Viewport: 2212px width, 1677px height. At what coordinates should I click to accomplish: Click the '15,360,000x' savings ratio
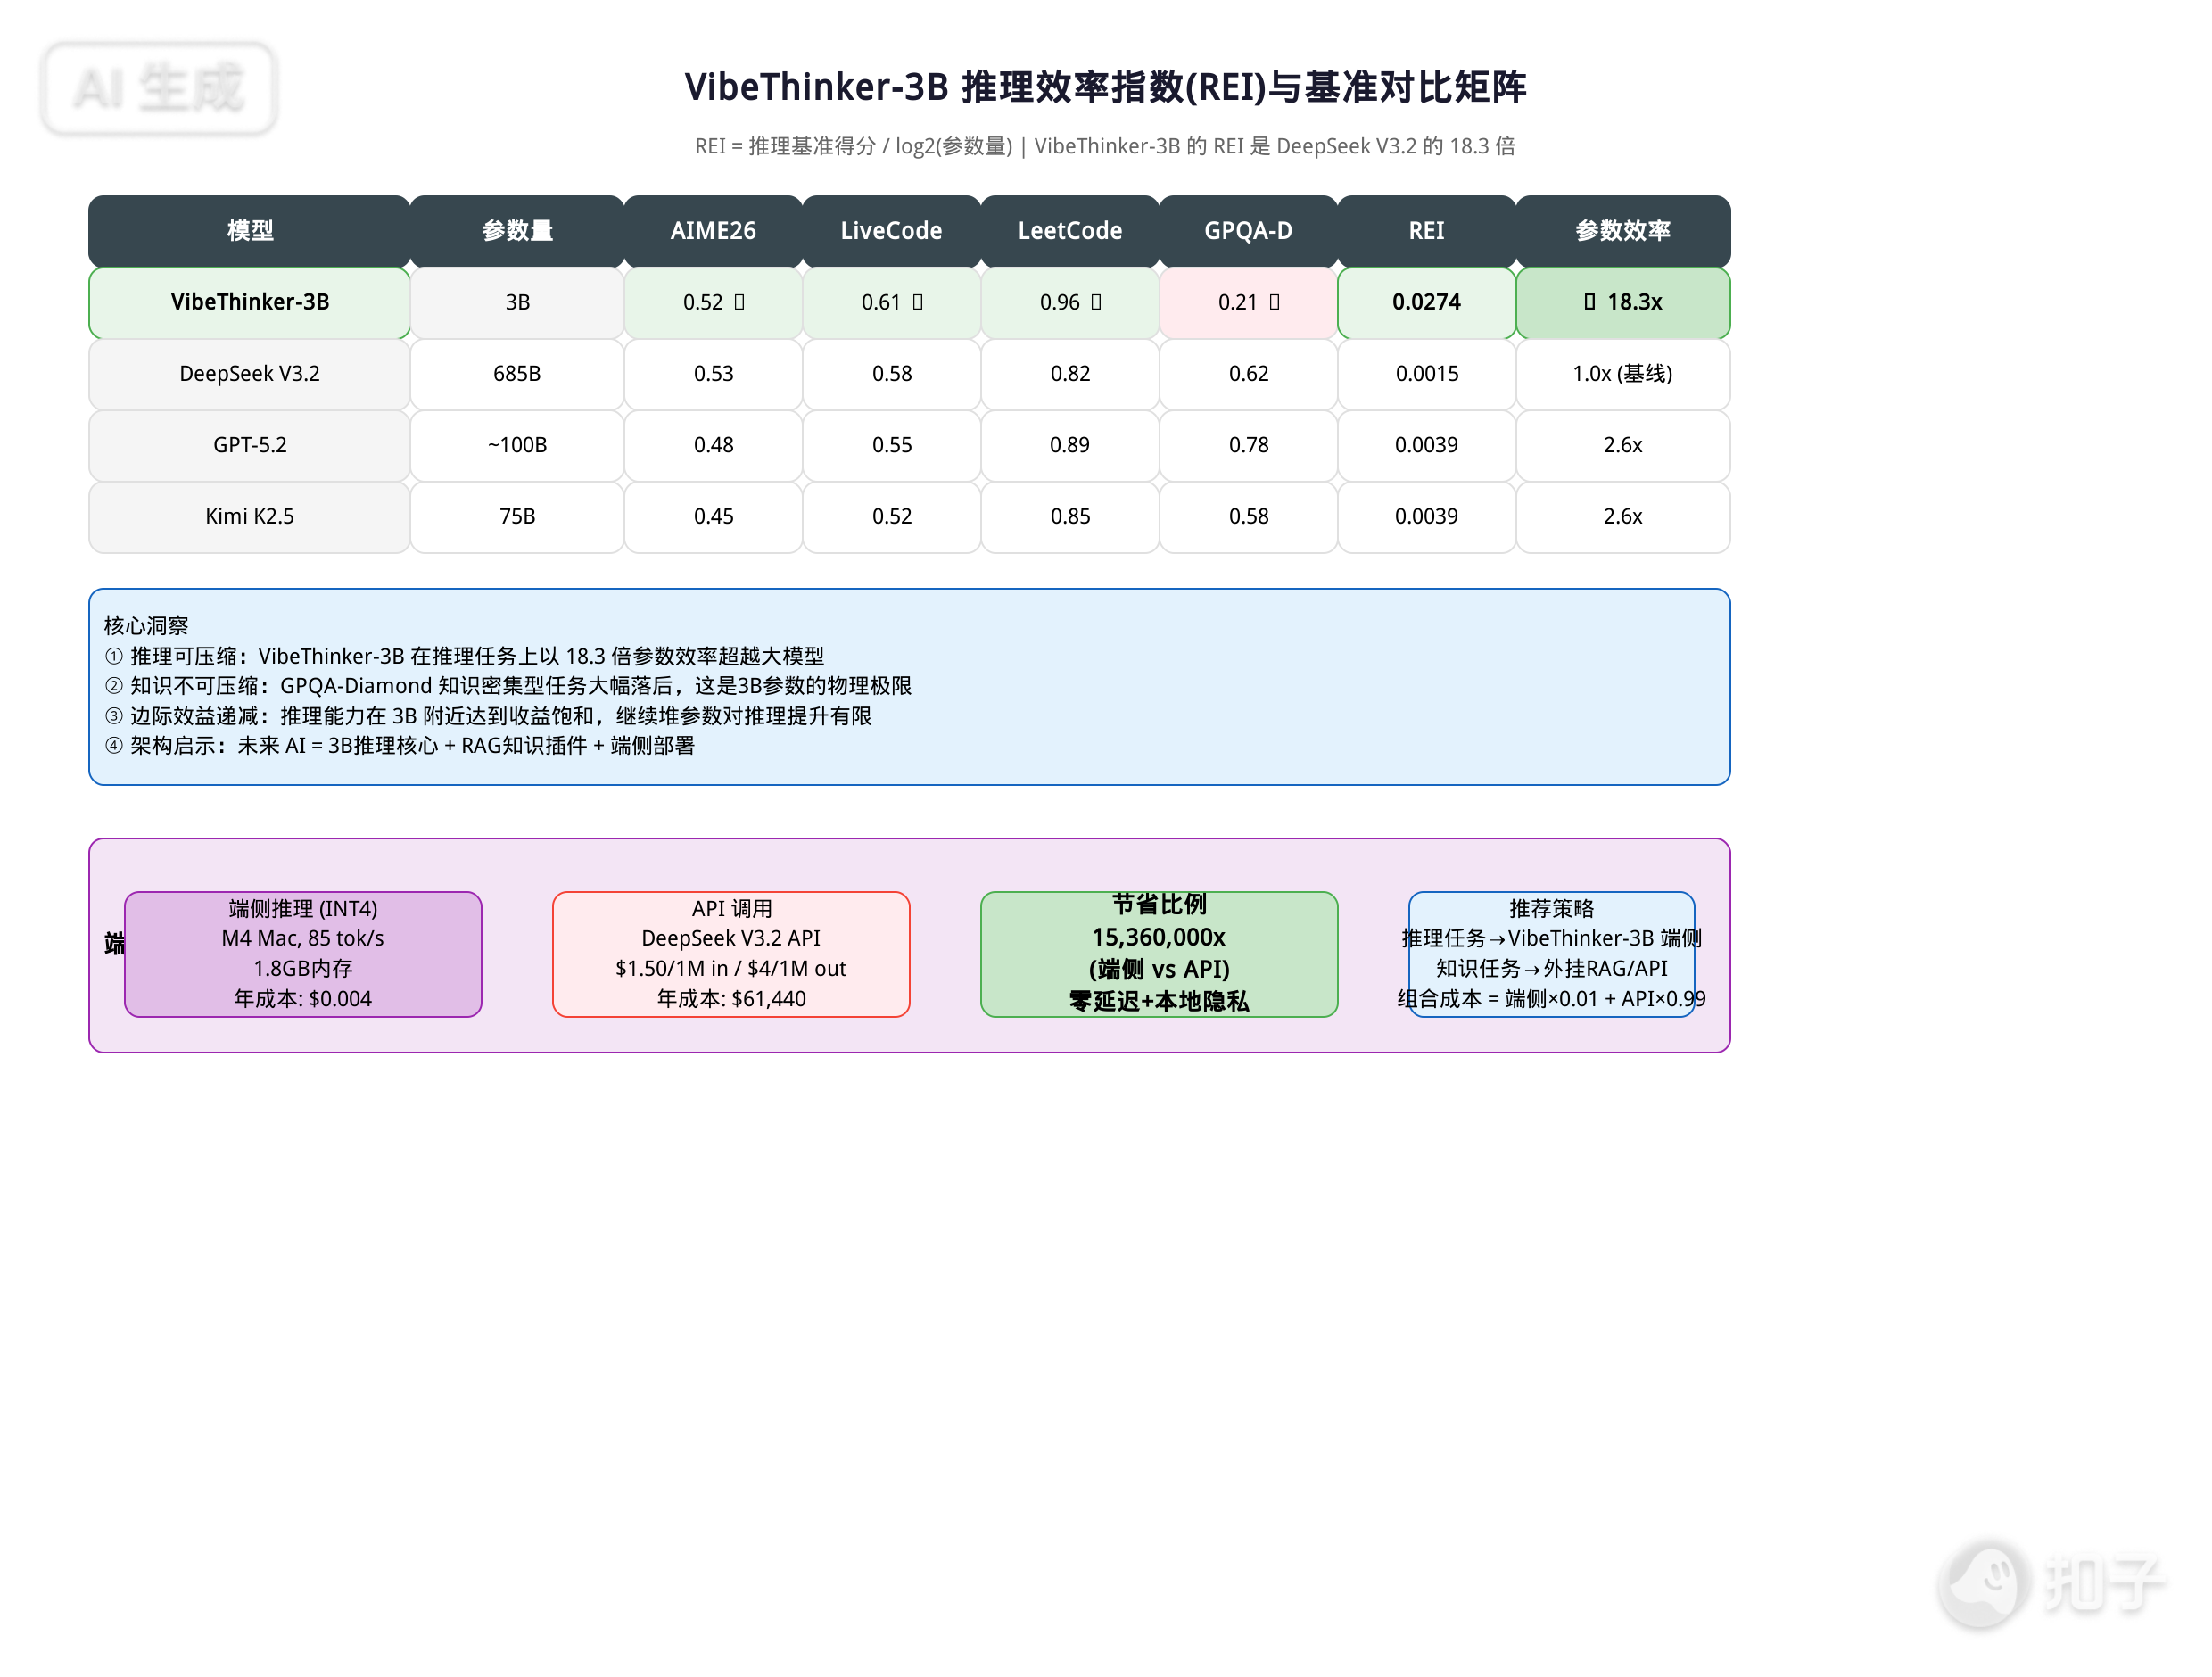point(1159,937)
